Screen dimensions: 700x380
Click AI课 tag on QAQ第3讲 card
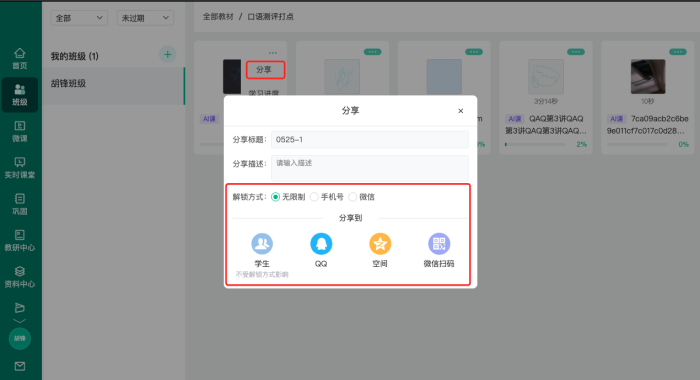point(515,119)
